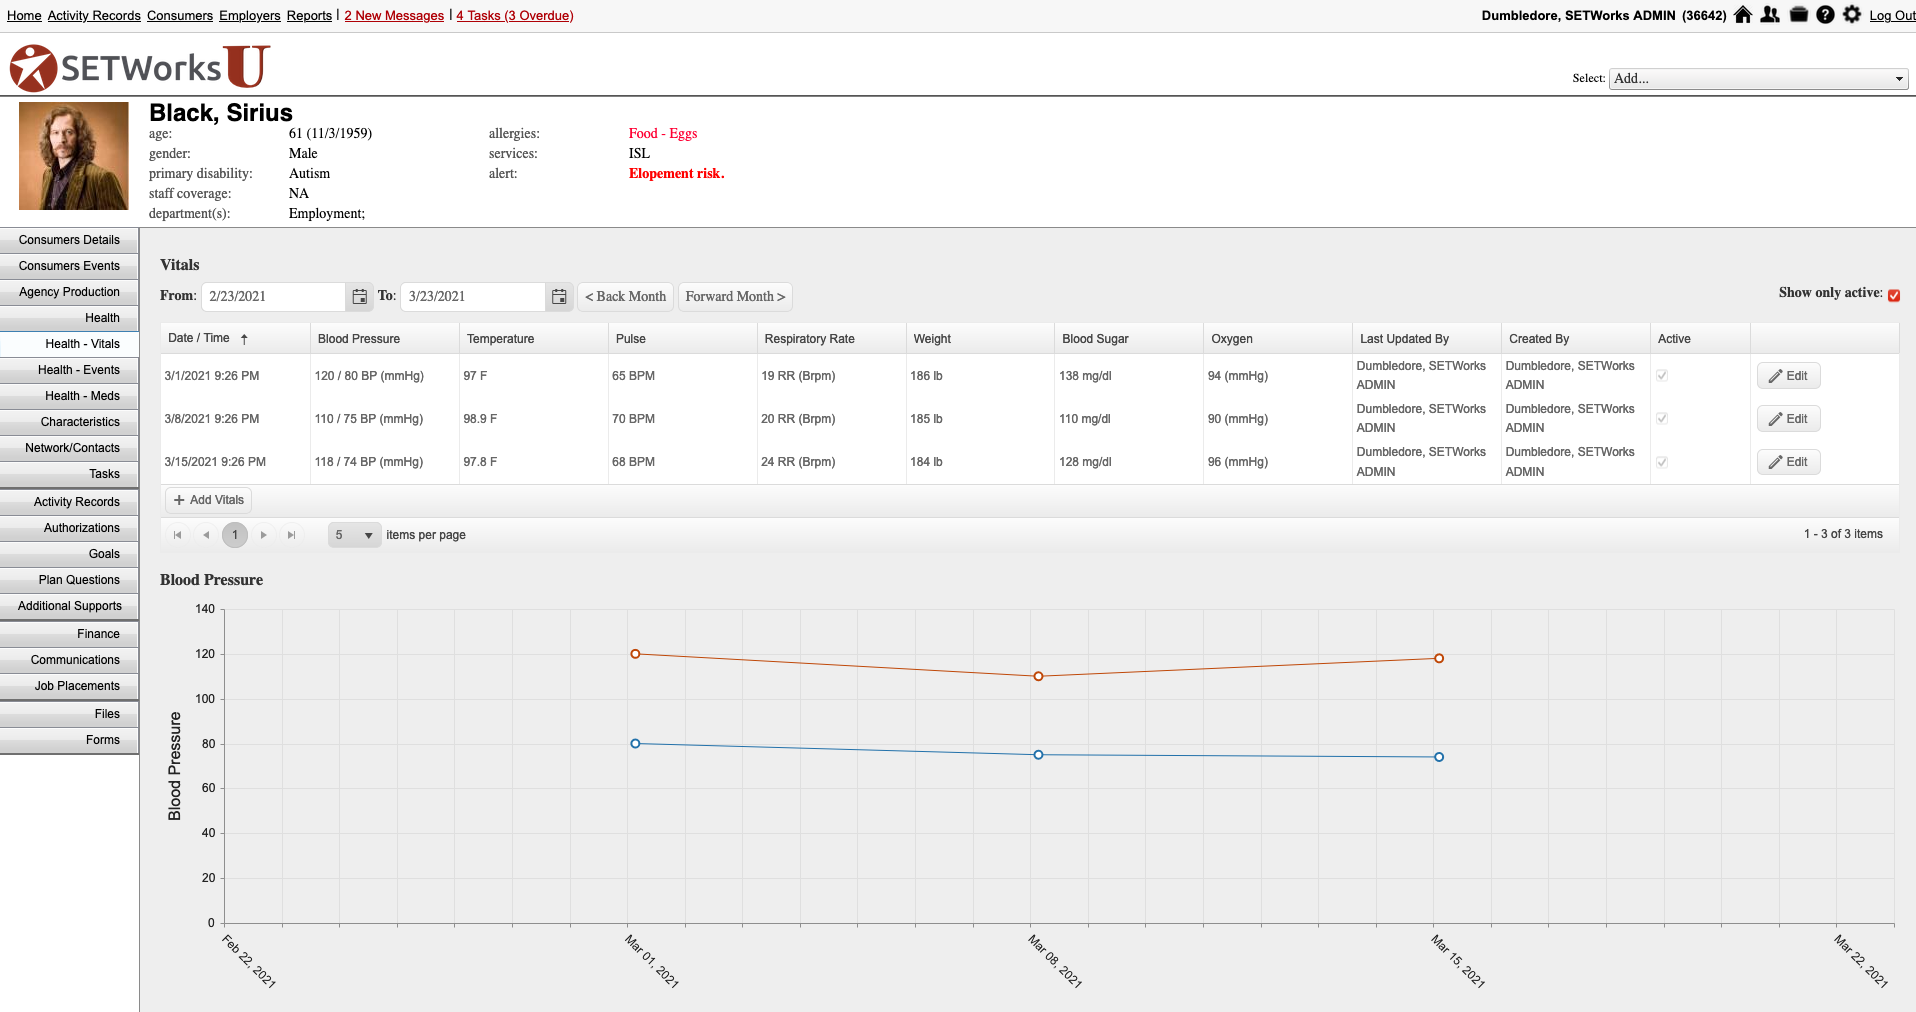Click the home house icon in header
1916x1012 pixels.
pos(1743,15)
